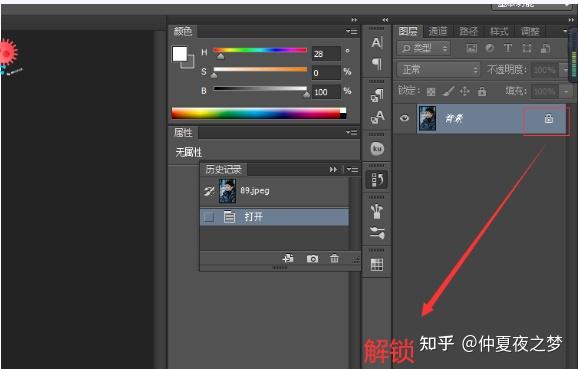Screen dimensions: 578x369
Task: Pick a color from spectrum ramp
Action: pyautogui.click(x=259, y=113)
